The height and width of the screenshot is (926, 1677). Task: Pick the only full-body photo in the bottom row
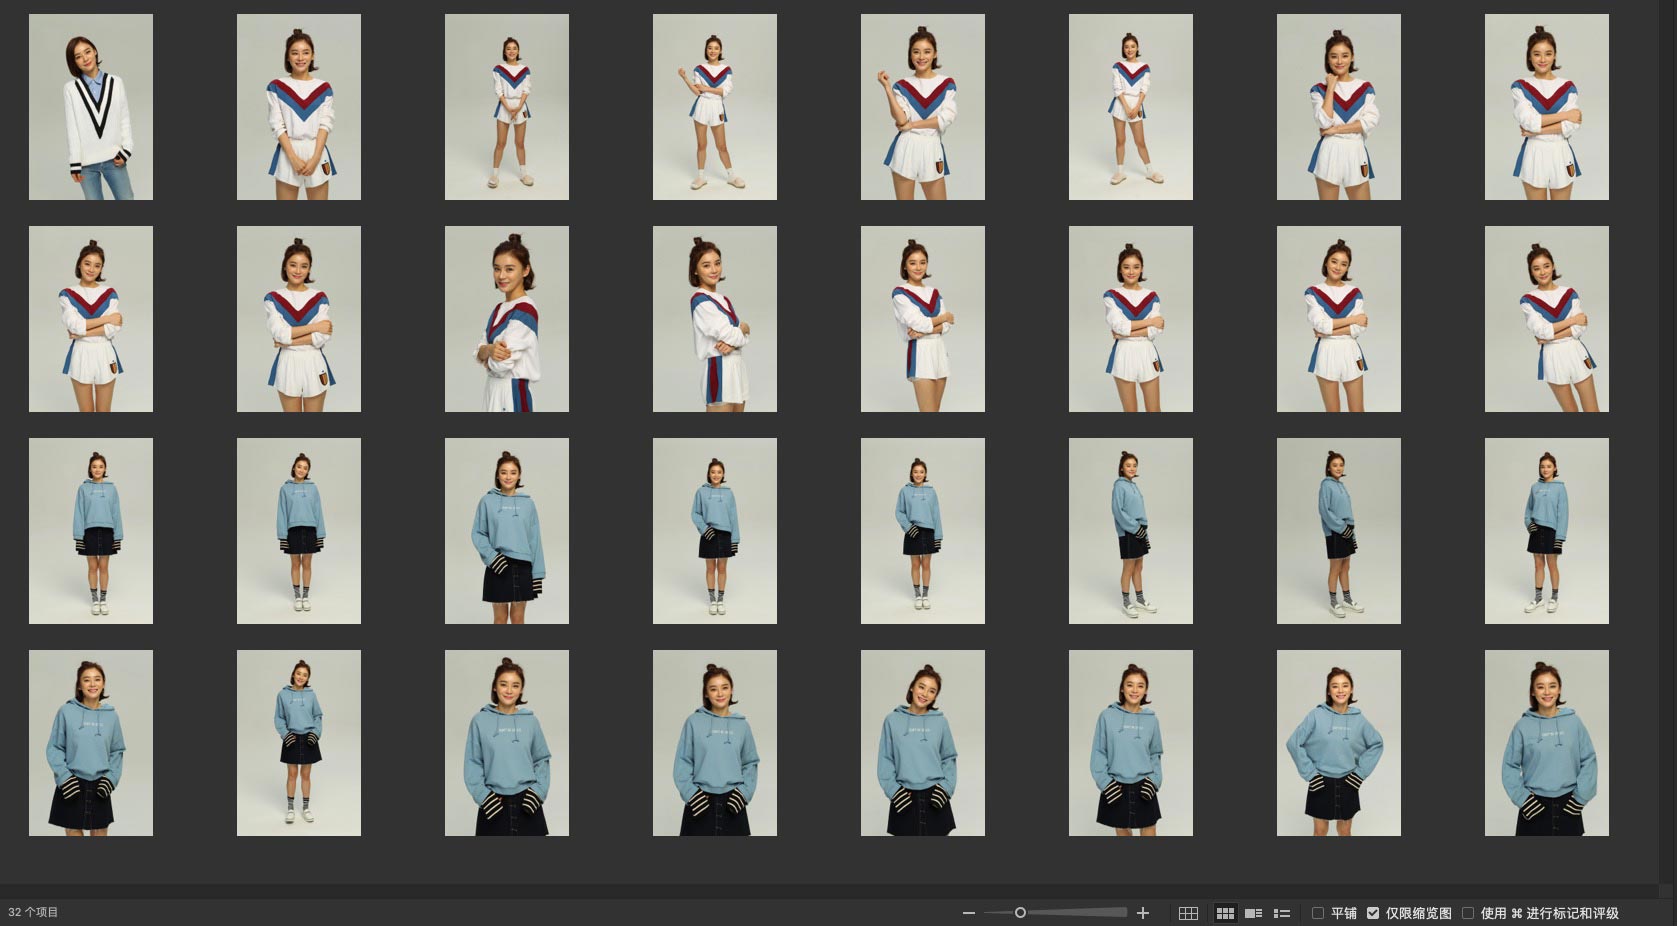click(x=299, y=743)
